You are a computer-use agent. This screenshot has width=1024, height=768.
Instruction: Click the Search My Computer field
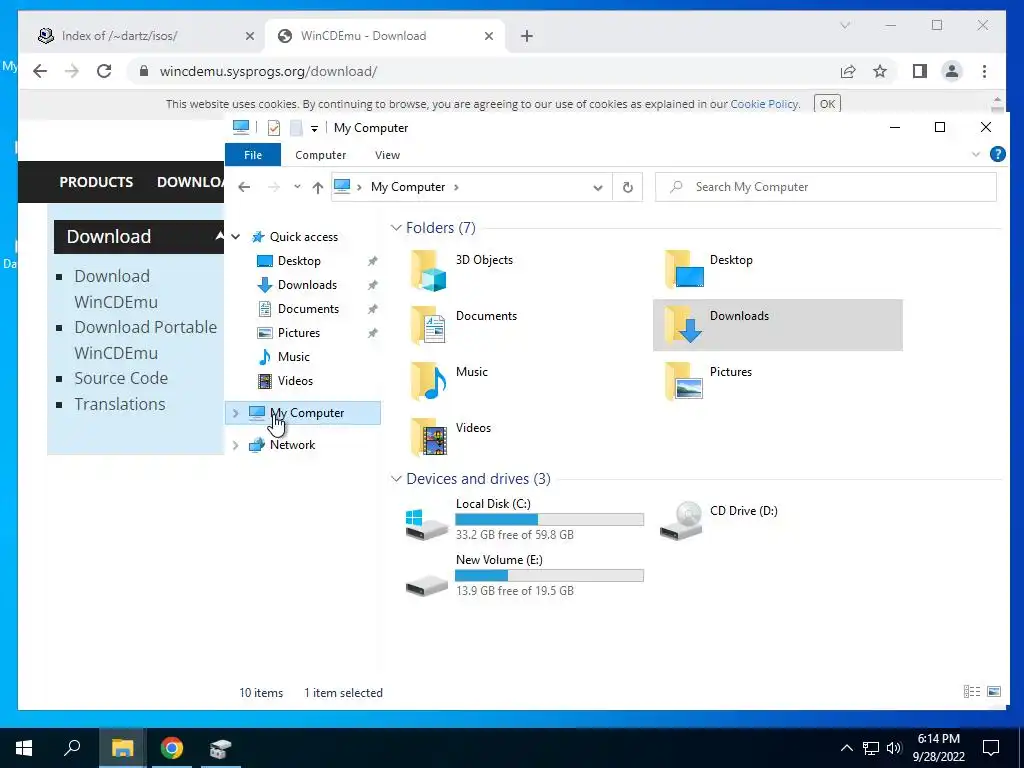pos(825,187)
